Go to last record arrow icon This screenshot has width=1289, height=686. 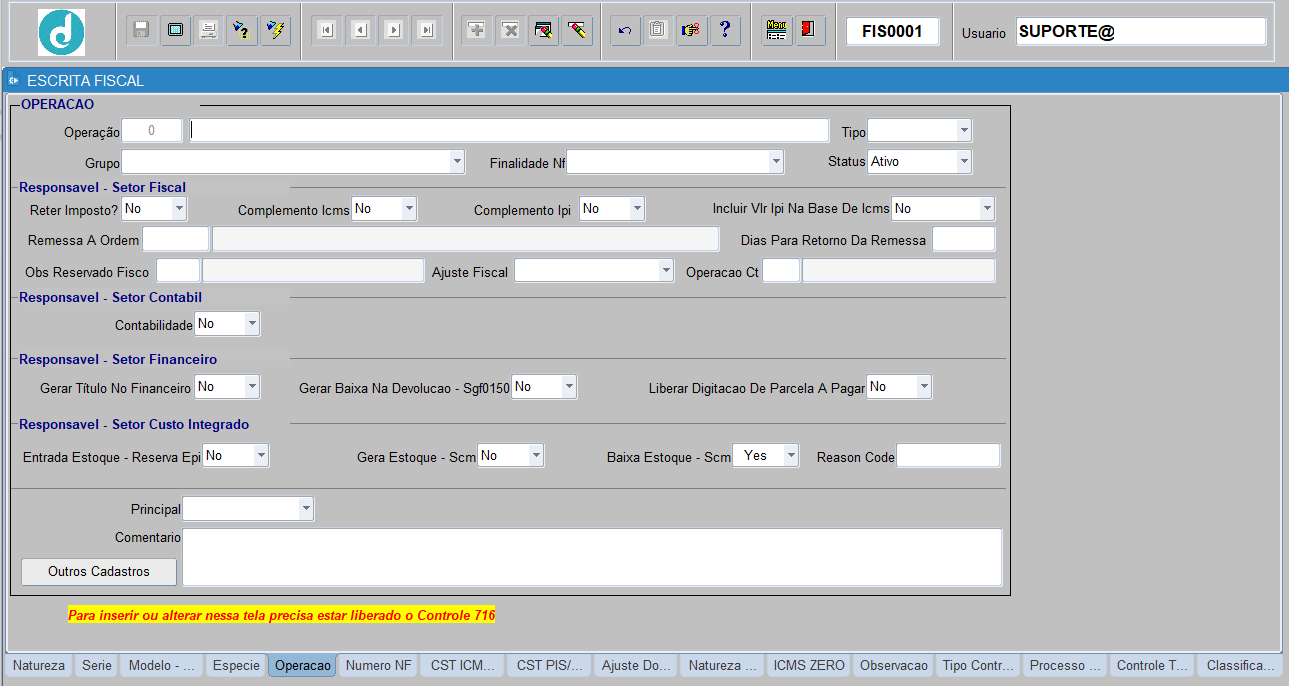point(427,30)
